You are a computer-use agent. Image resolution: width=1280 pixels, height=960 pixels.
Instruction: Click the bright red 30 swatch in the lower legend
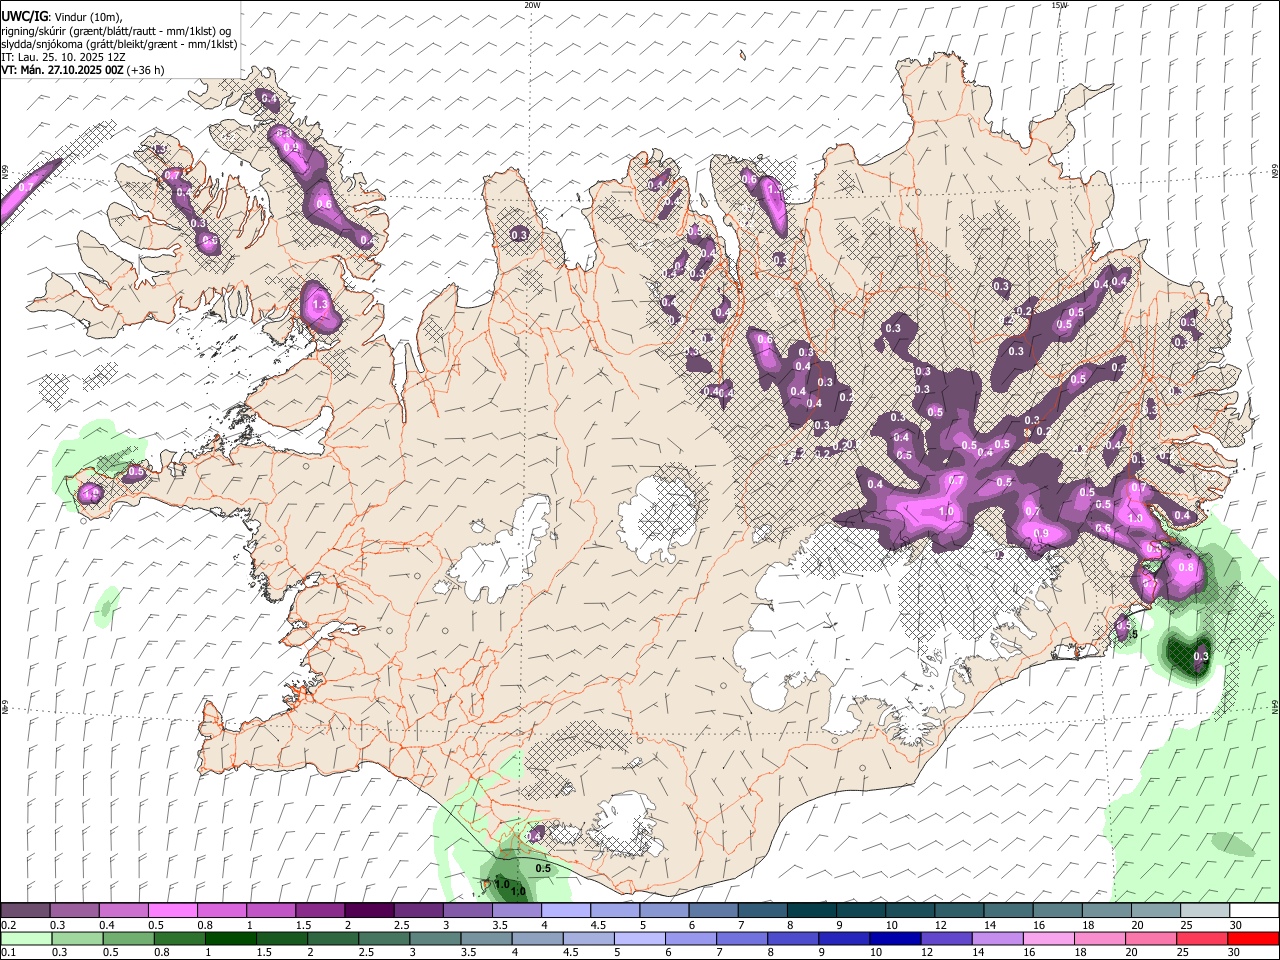coord(1253,939)
